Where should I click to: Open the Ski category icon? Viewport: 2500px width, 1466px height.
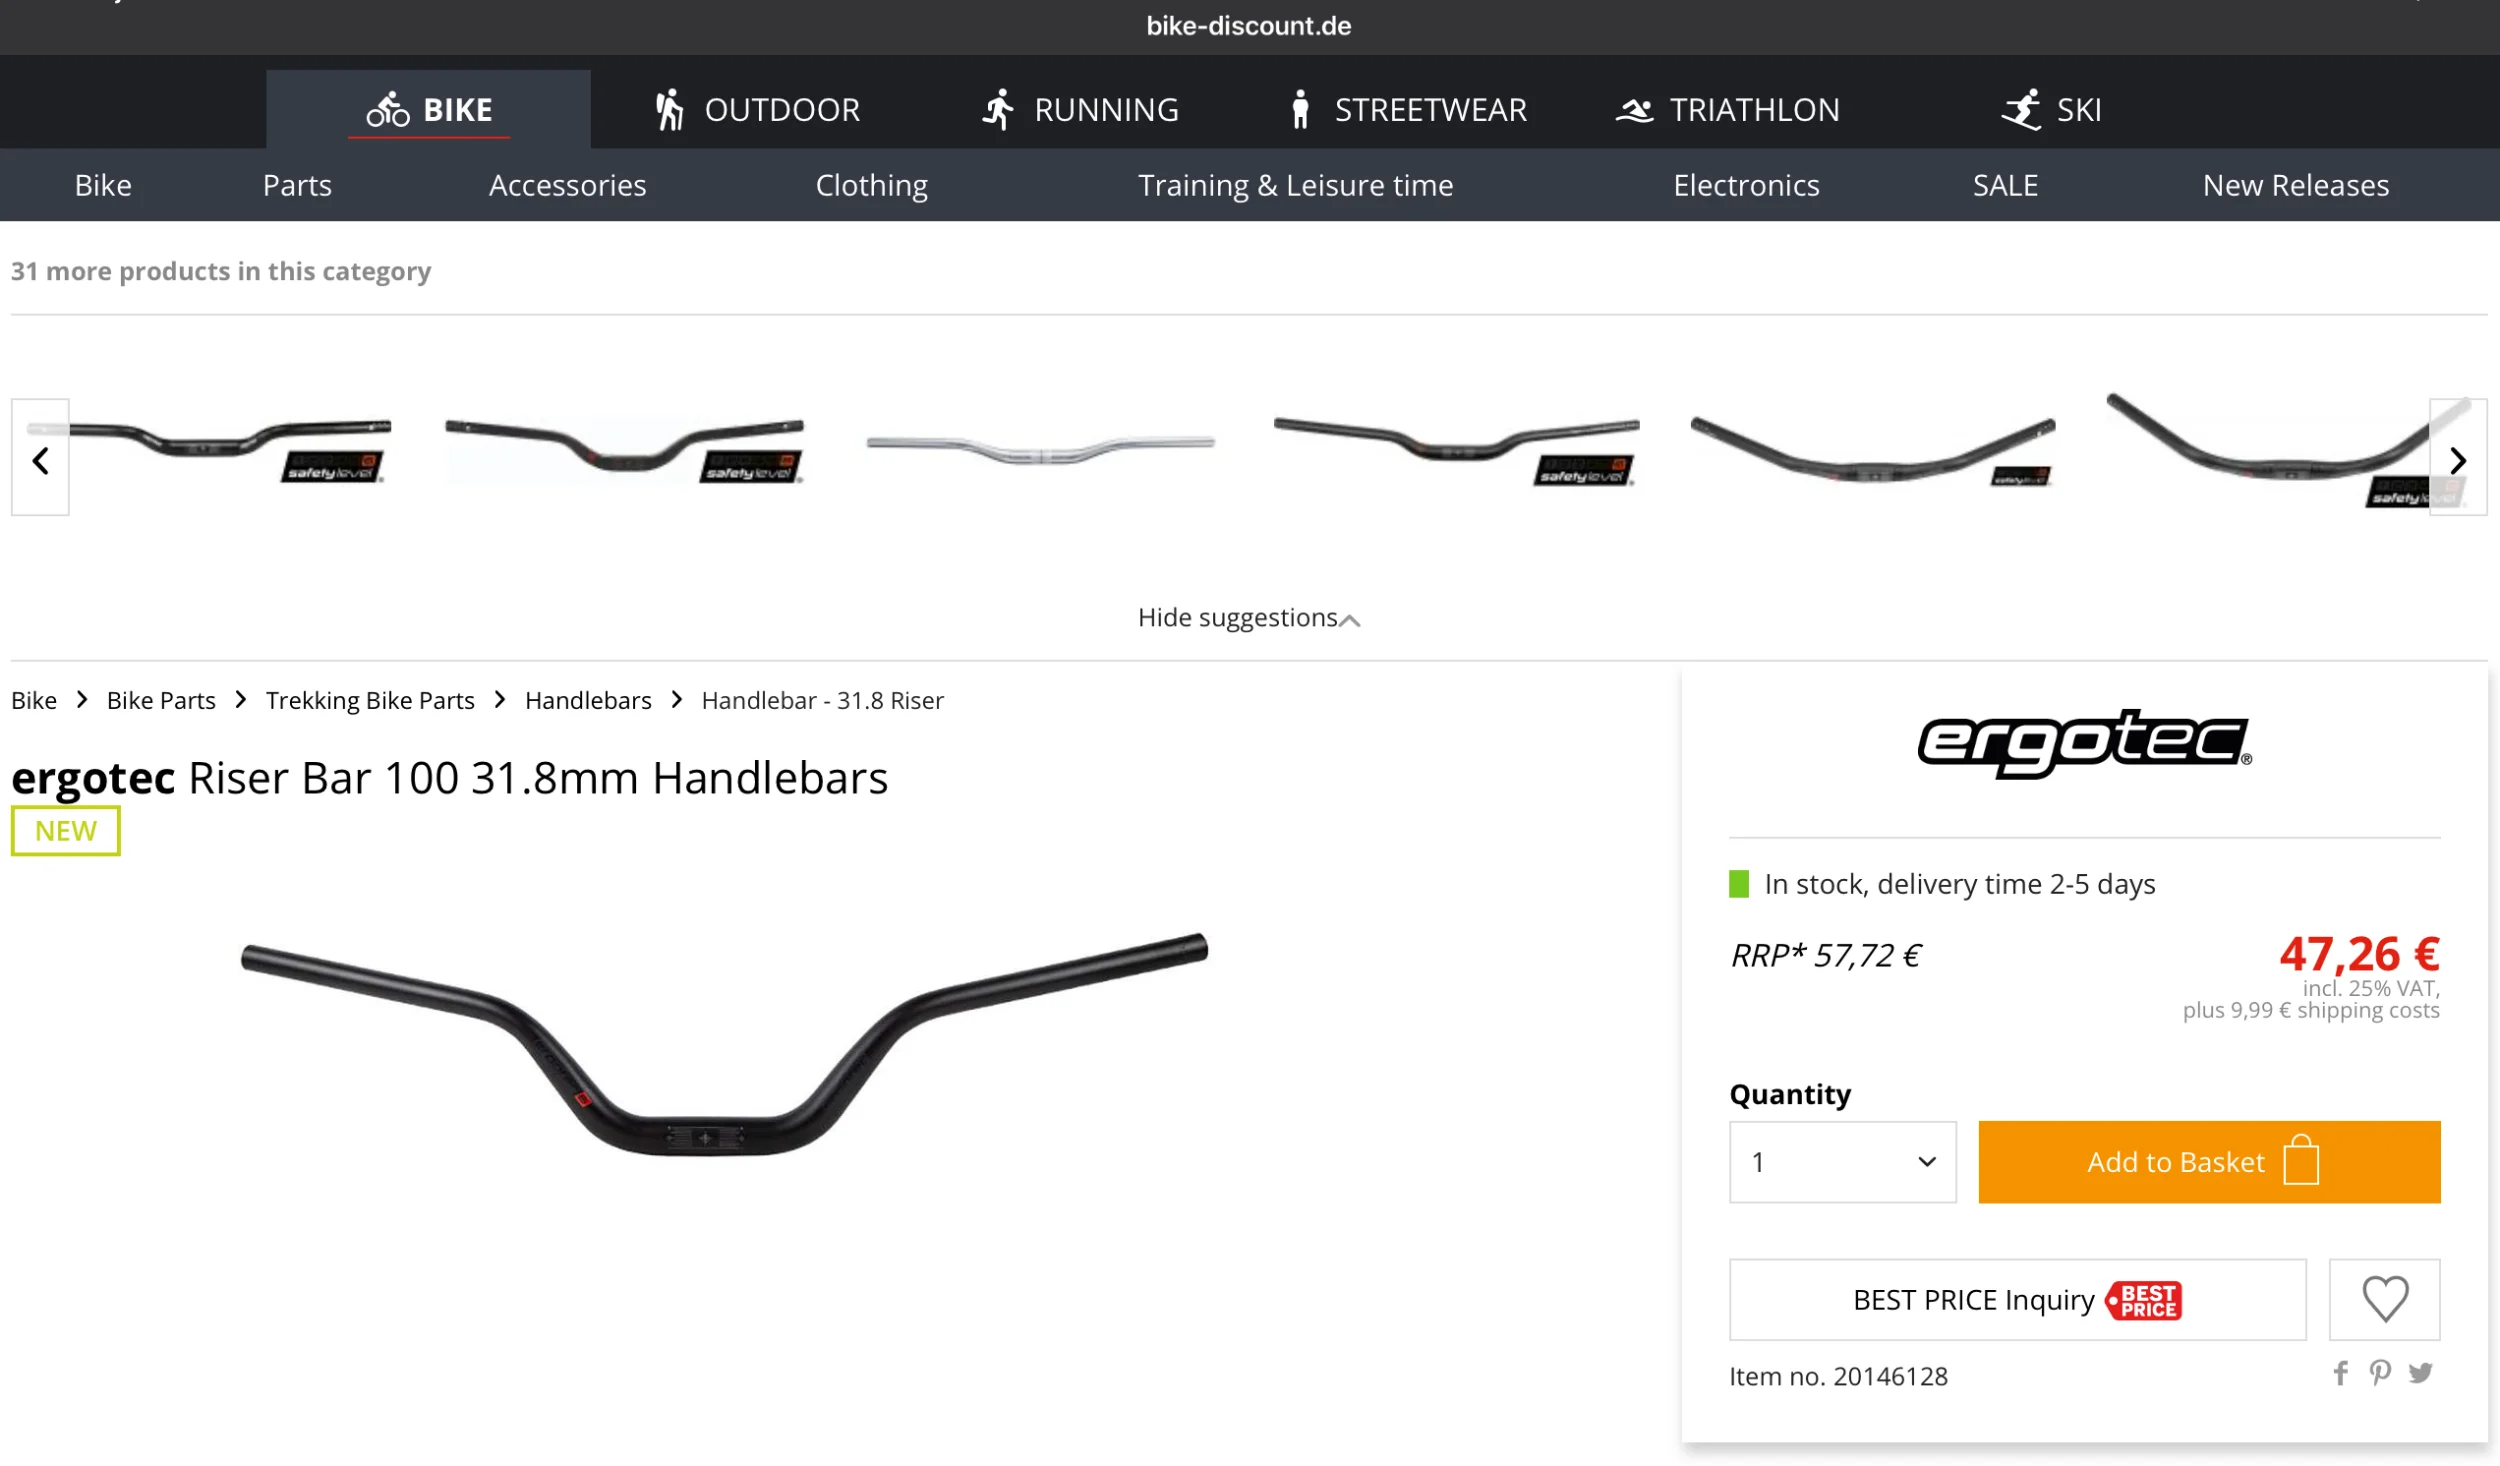pyautogui.click(x=2021, y=109)
